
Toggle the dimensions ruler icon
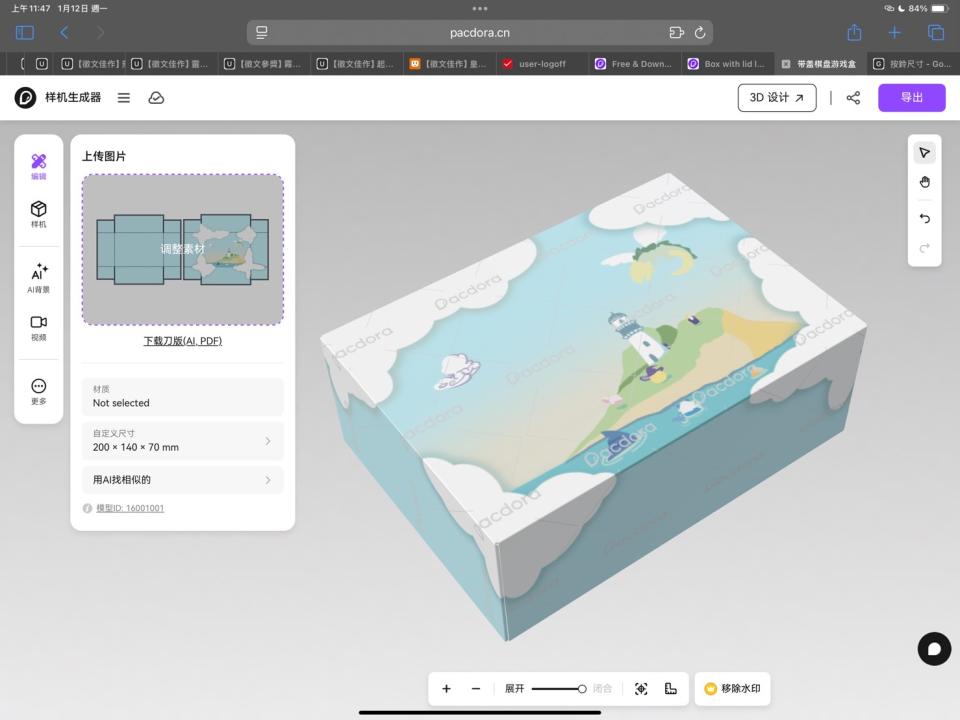pyautogui.click(x=671, y=689)
